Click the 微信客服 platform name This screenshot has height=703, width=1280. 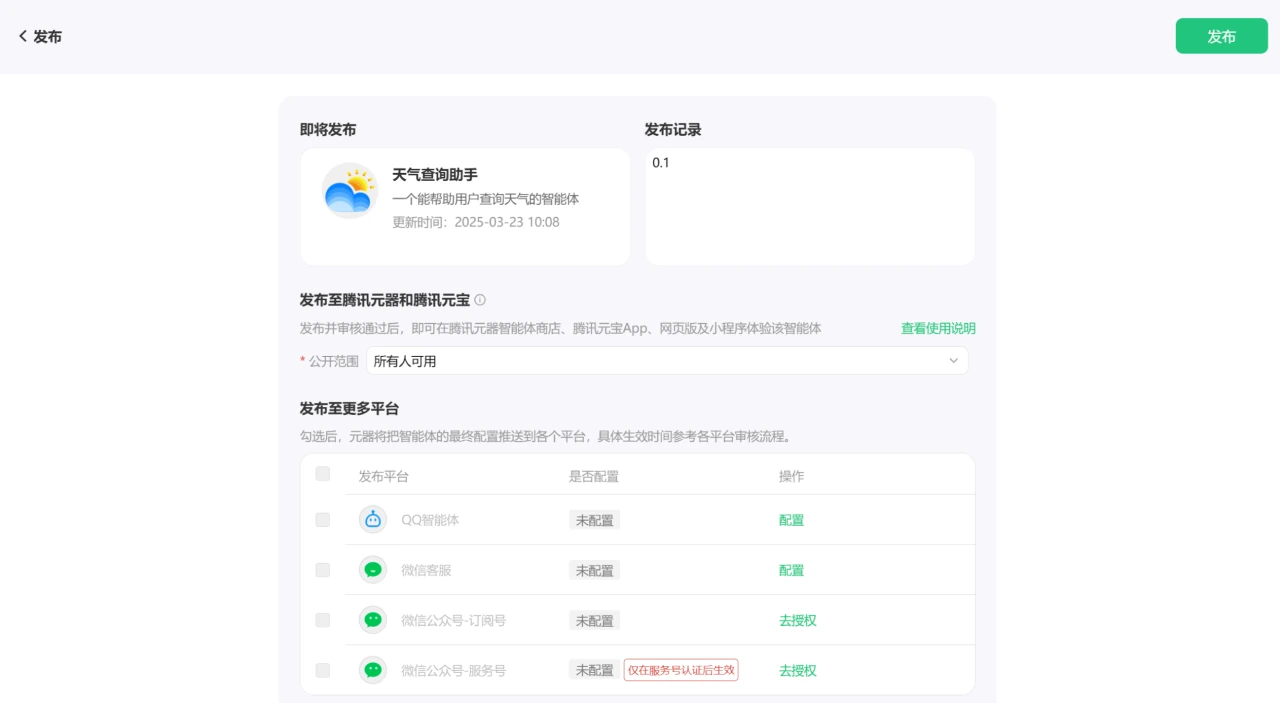[426, 570]
